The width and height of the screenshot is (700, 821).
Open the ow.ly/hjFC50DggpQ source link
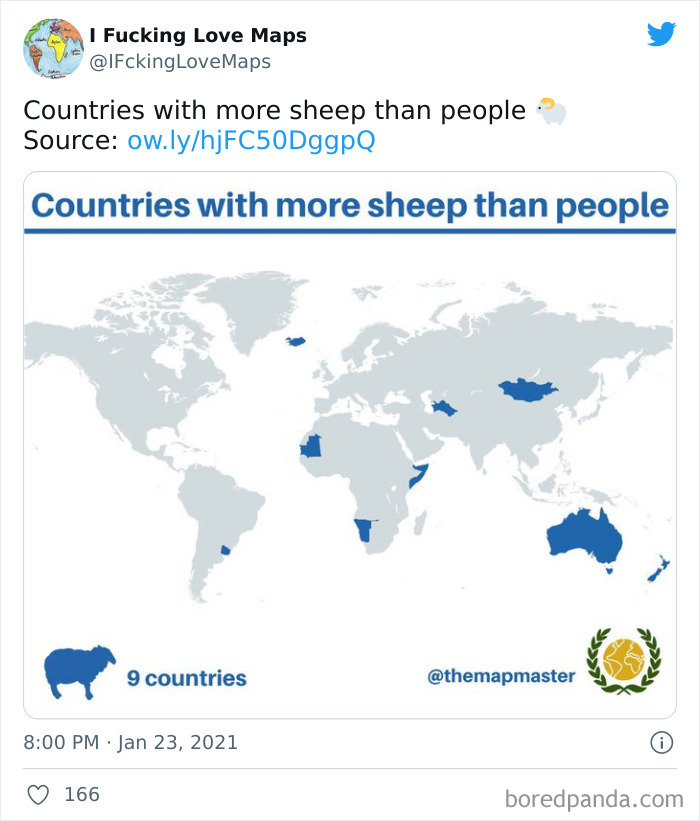(x=251, y=140)
